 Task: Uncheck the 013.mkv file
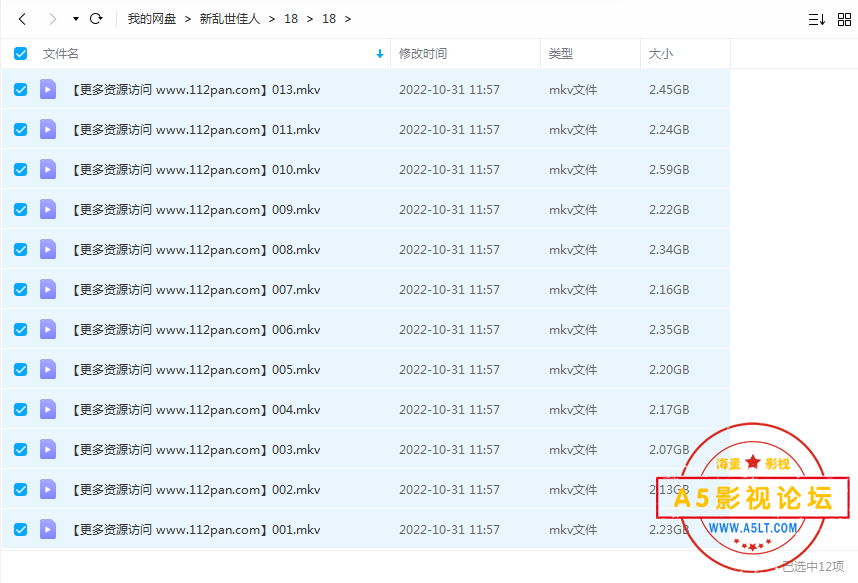(21, 89)
